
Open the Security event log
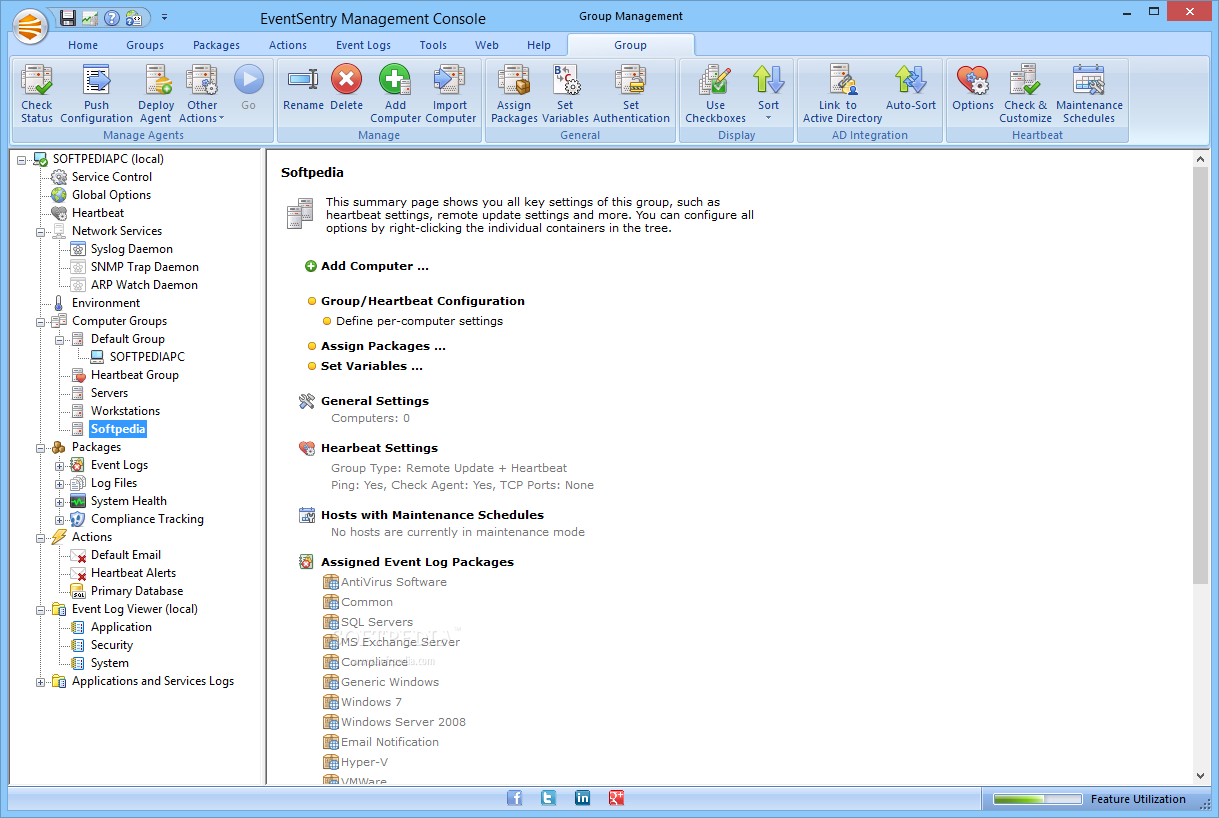click(112, 645)
